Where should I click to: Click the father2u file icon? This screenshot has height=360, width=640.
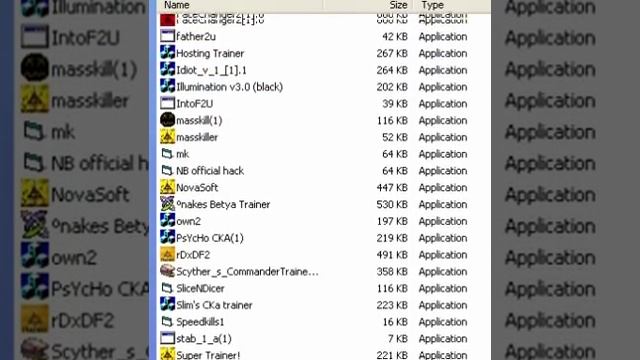167,36
